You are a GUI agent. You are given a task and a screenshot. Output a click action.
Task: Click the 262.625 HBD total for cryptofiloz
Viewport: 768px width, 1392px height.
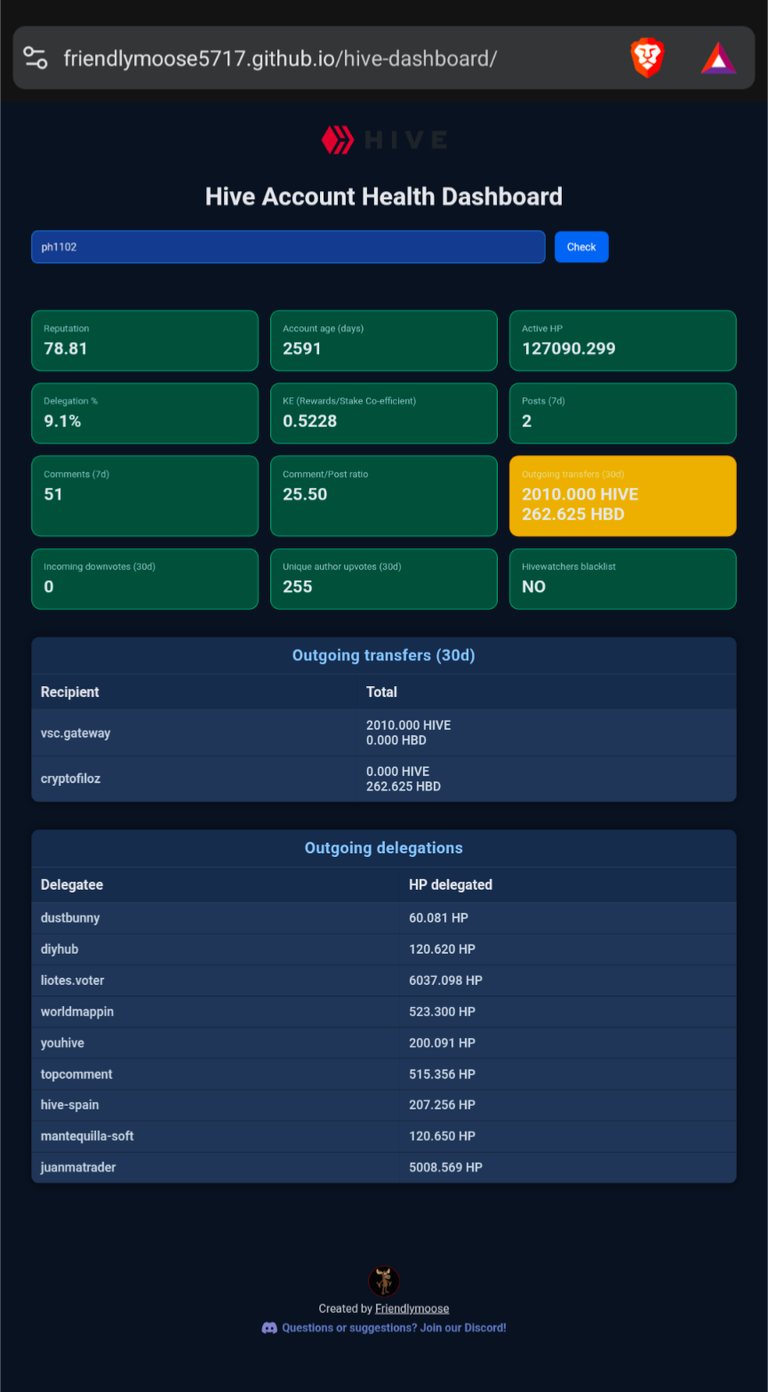click(x=404, y=787)
